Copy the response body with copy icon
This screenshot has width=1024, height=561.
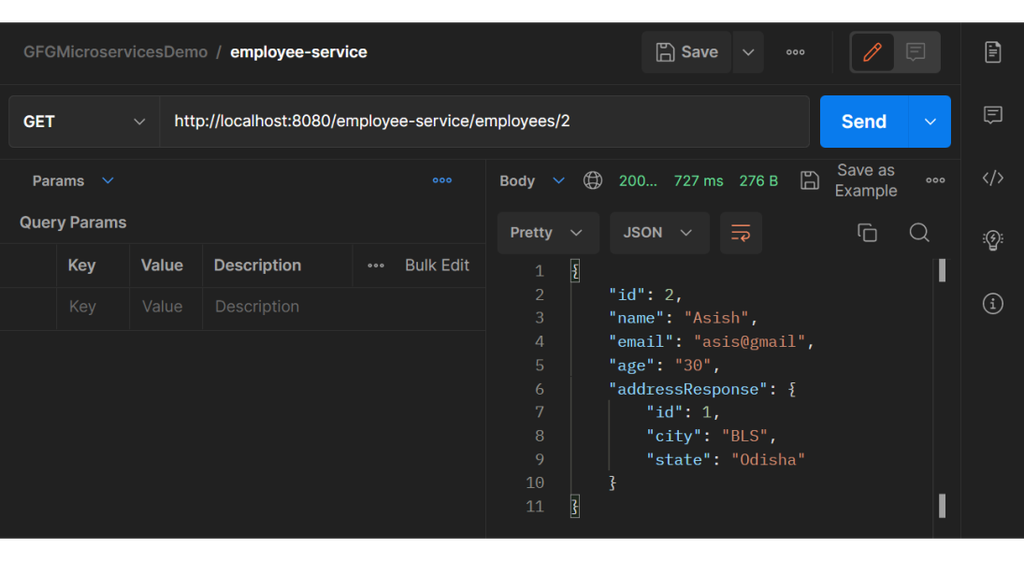[867, 233]
